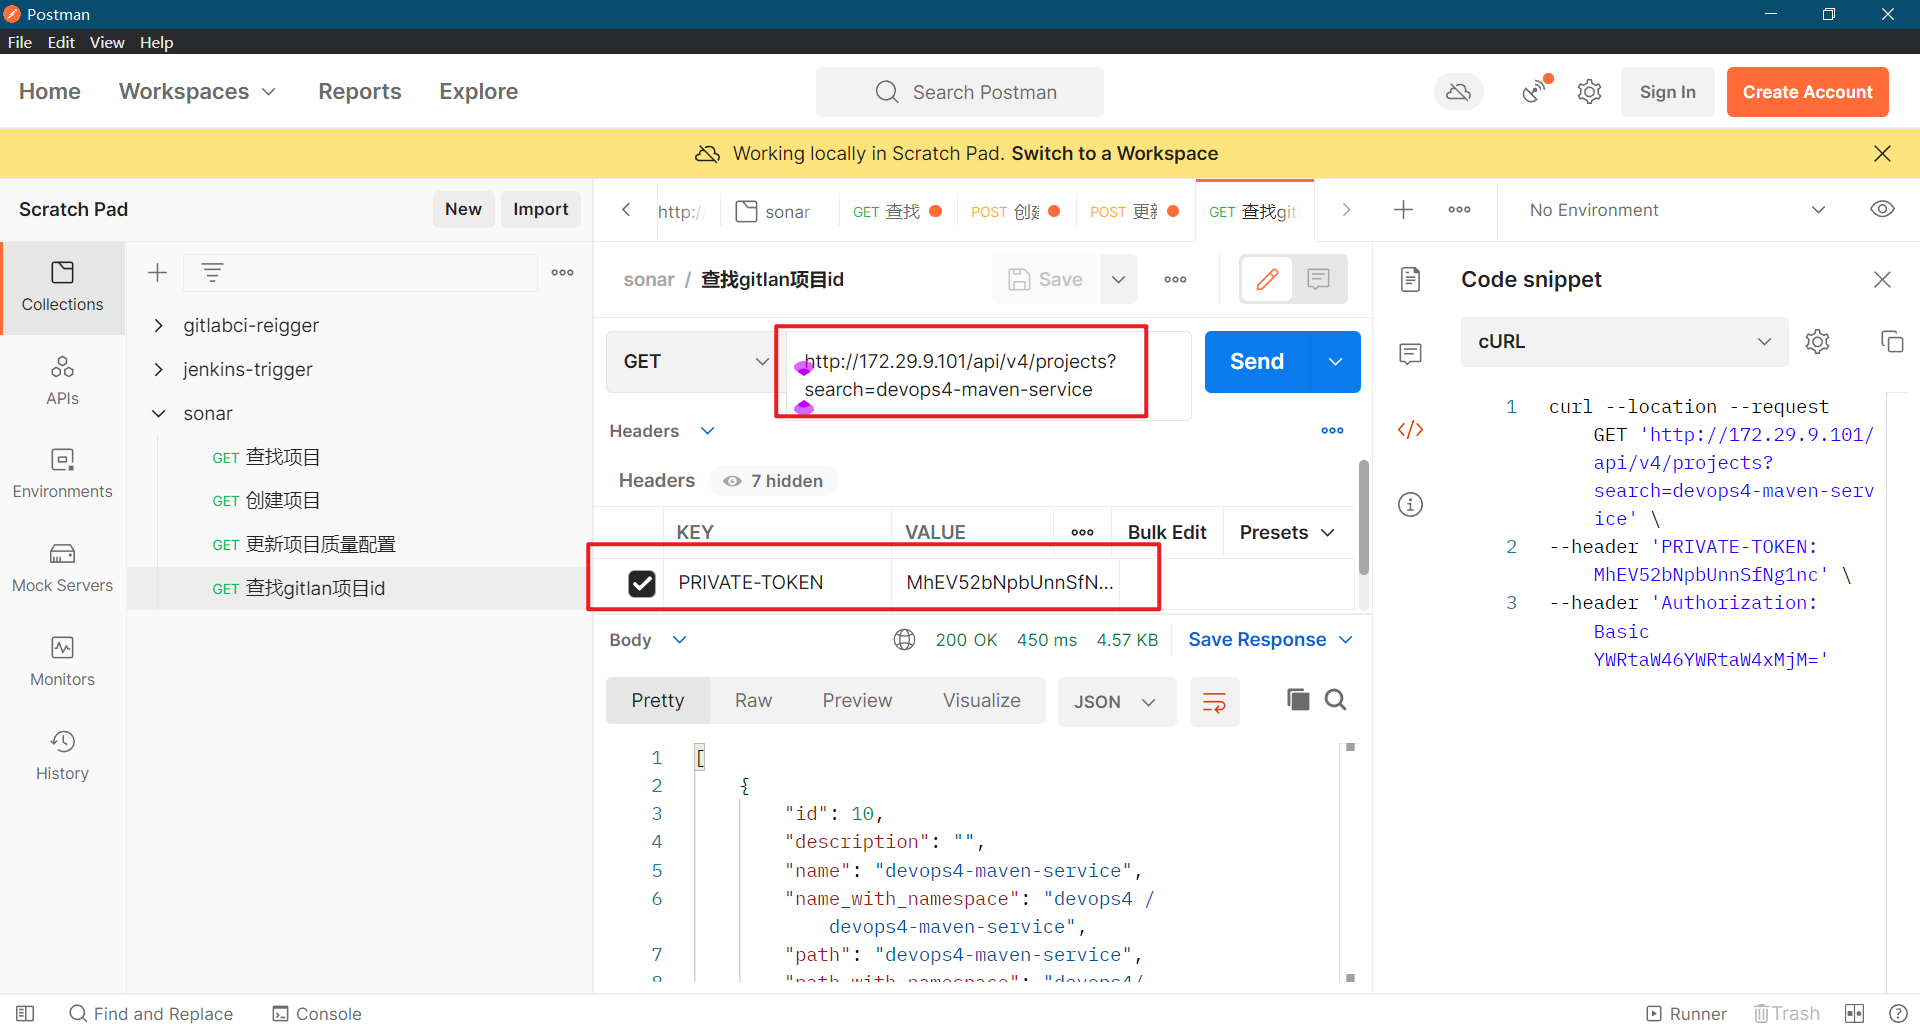Viewport: 1920px width, 1029px height.
Task: Click Bulk Edit in headers table
Action: pos(1167,532)
